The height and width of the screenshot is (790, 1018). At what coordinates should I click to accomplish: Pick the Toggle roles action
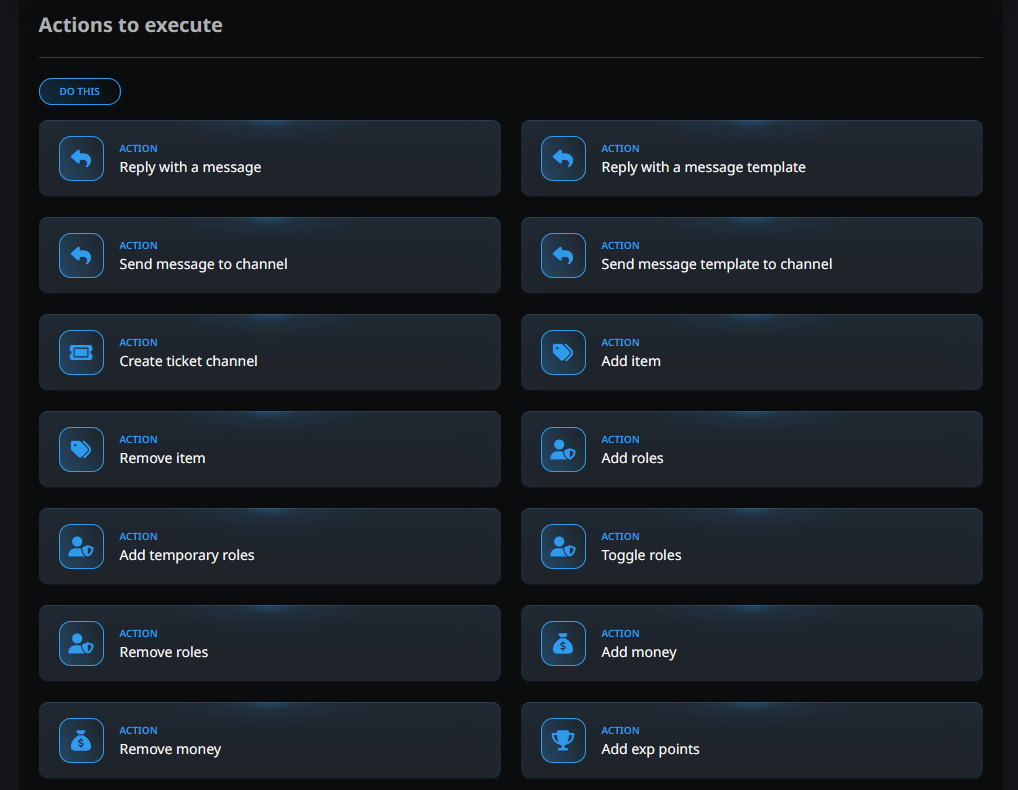coord(752,547)
